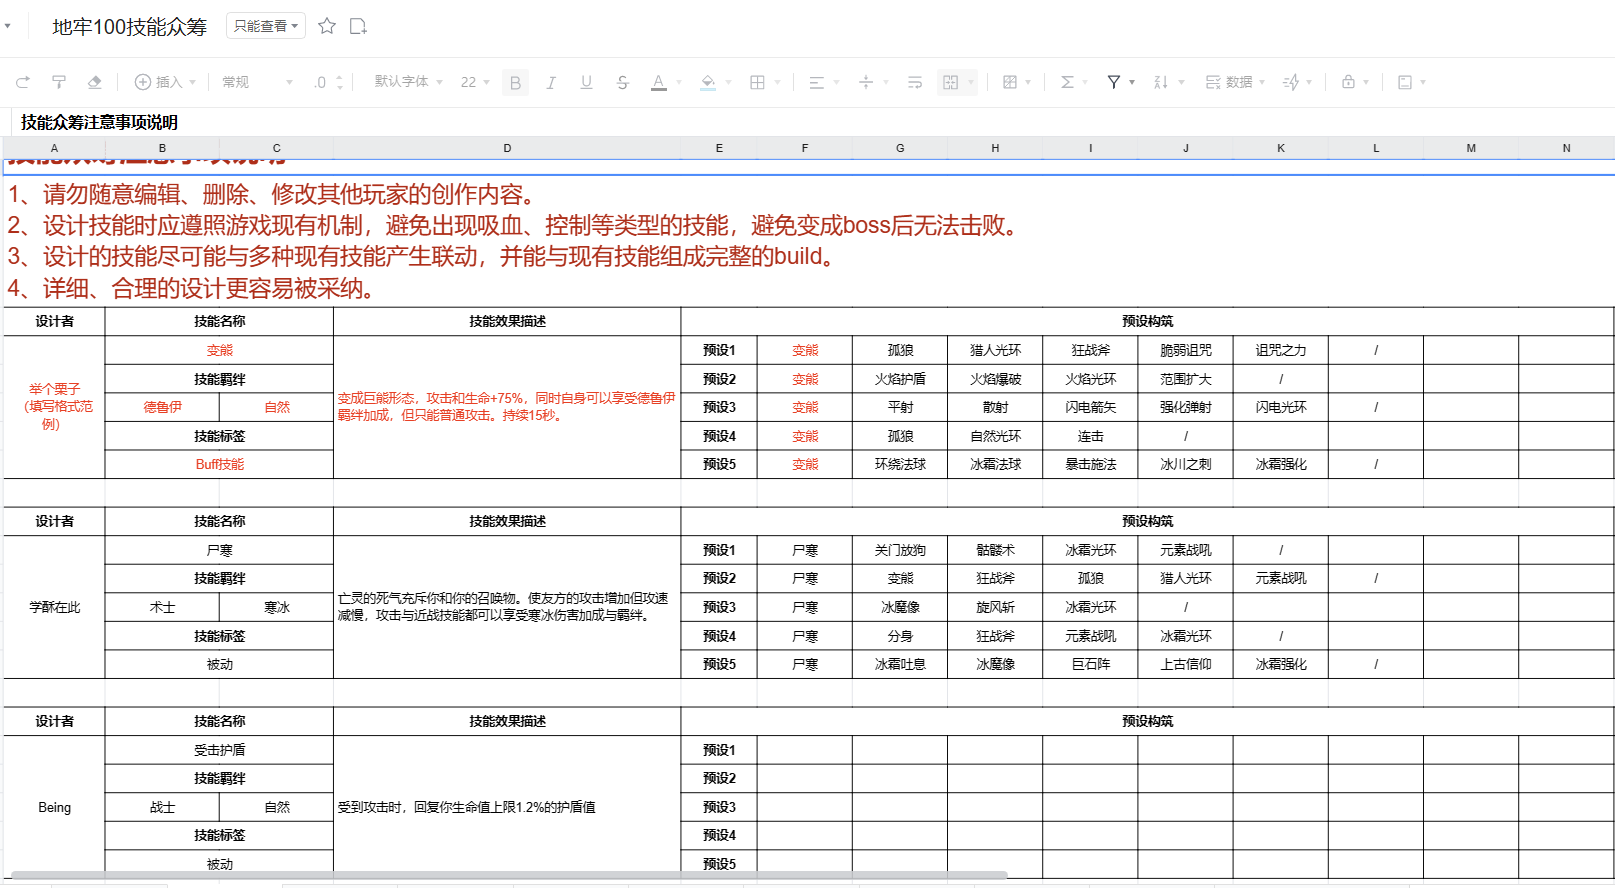This screenshot has width=1615, height=888.
Task: Star the 地牢100技能众筹 document
Action: tap(327, 26)
